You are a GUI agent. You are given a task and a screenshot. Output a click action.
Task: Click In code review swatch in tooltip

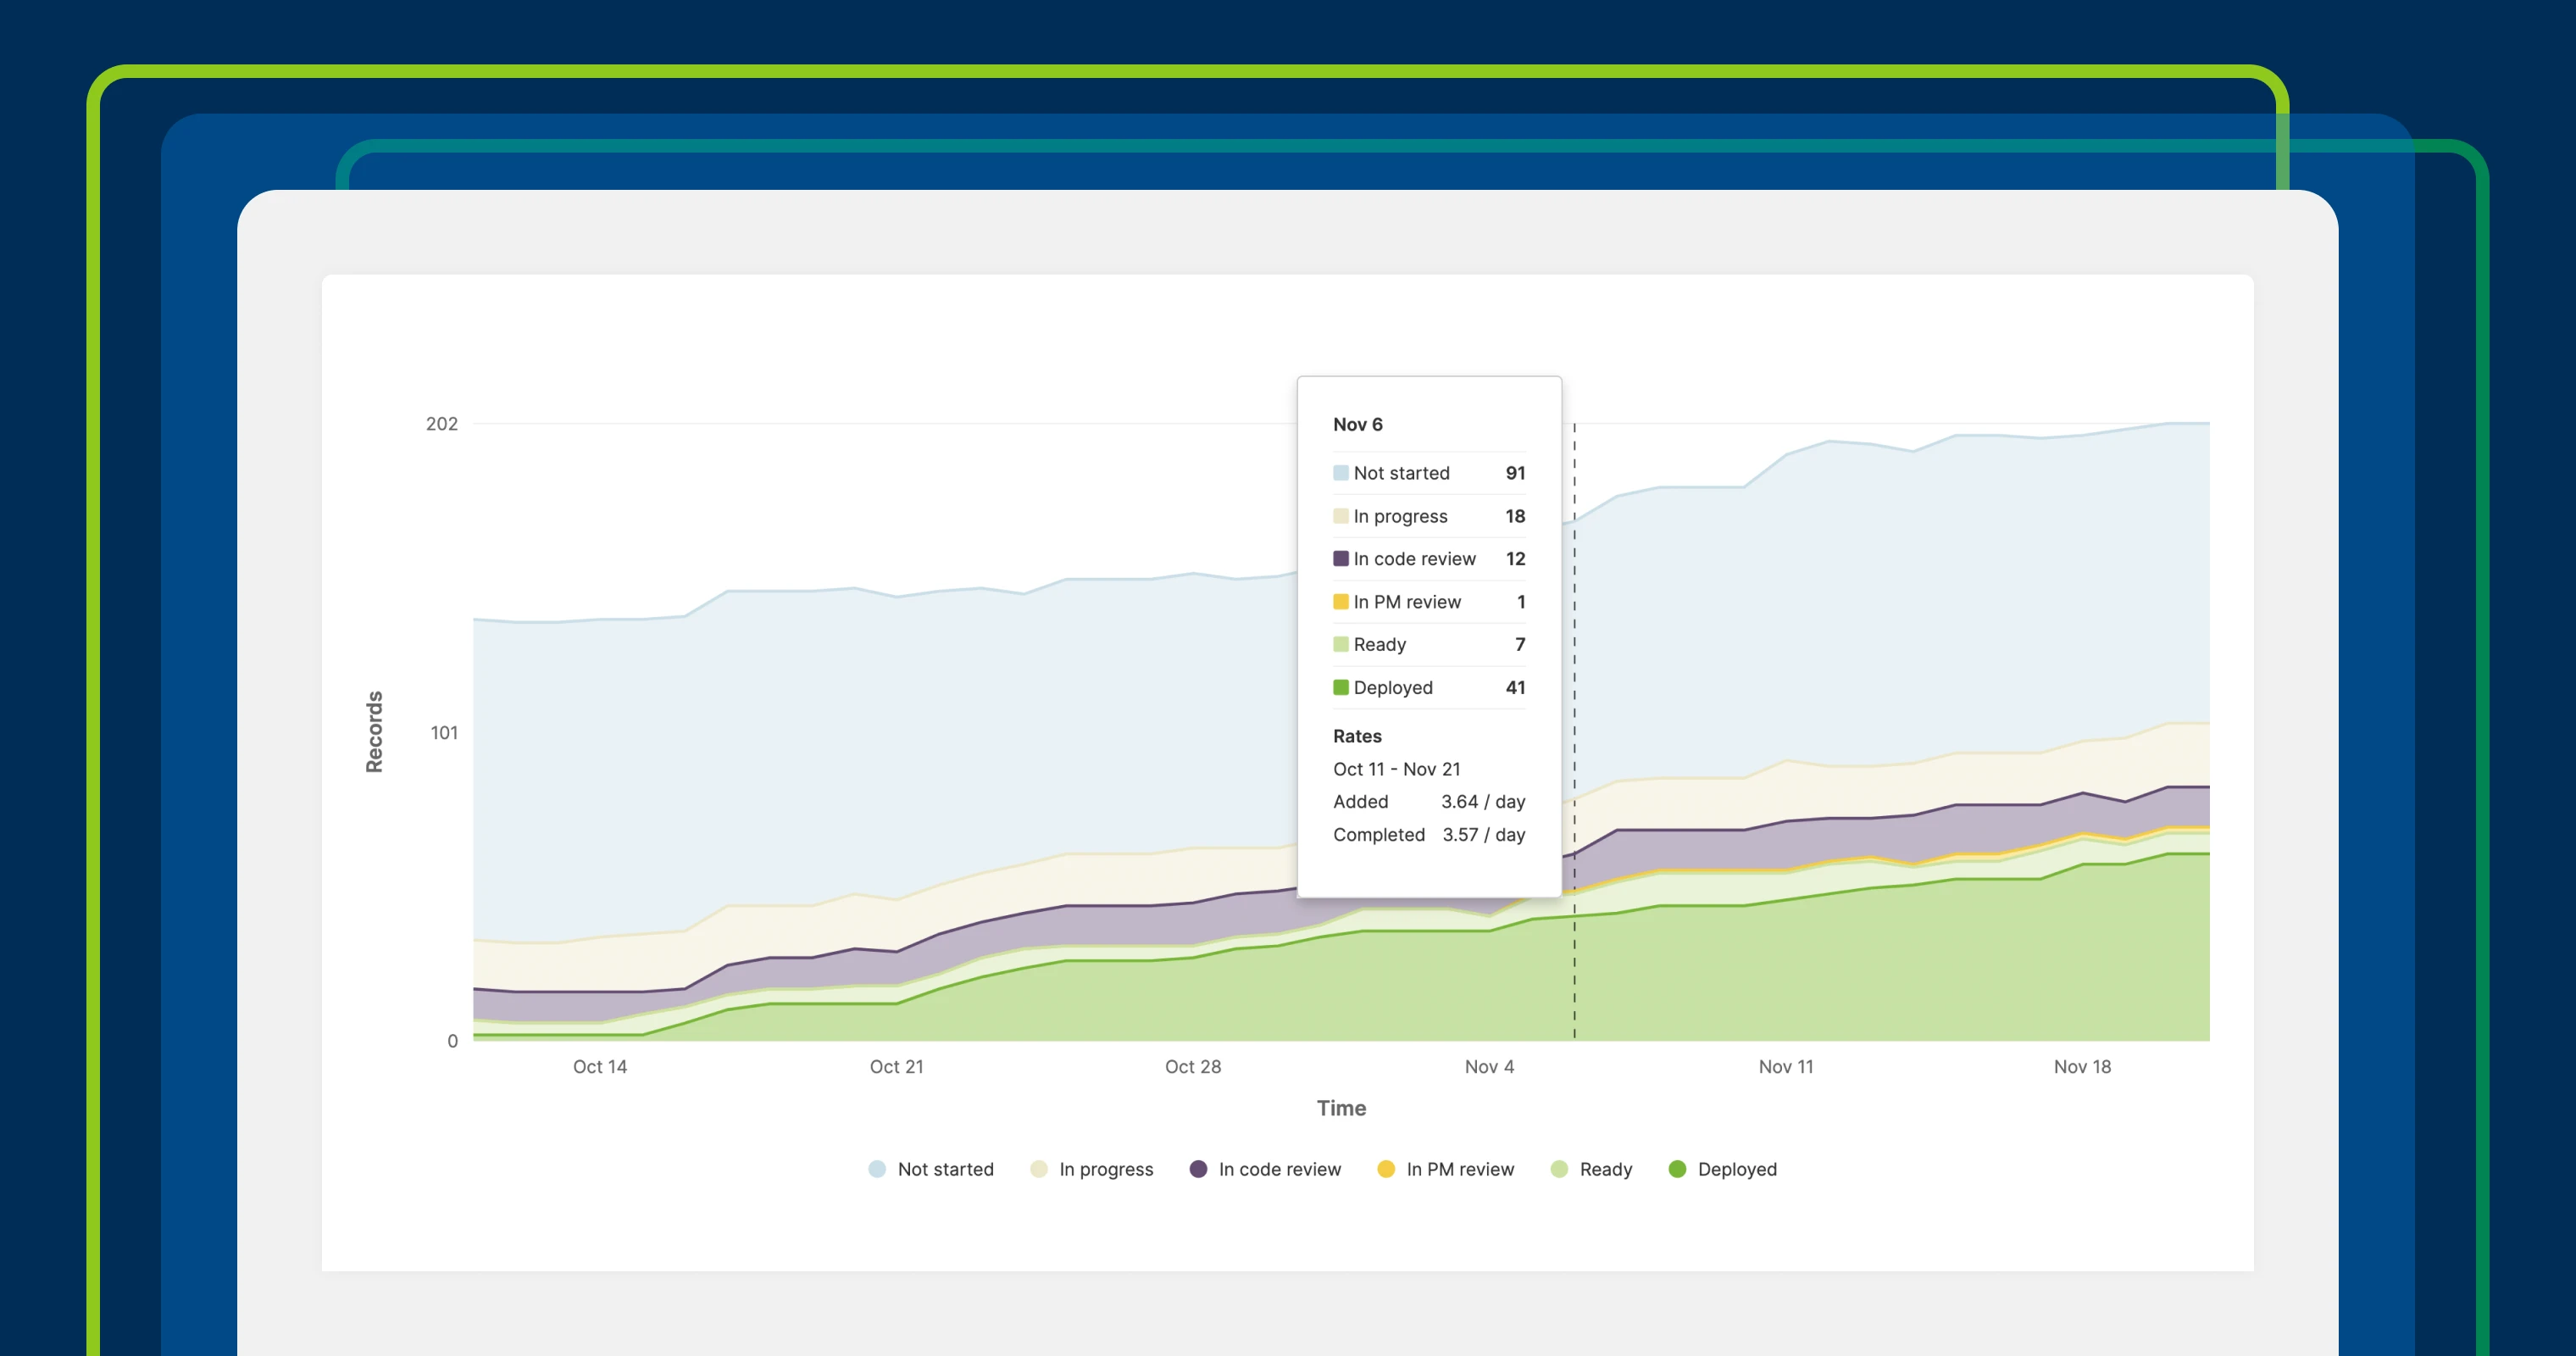point(1341,559)
